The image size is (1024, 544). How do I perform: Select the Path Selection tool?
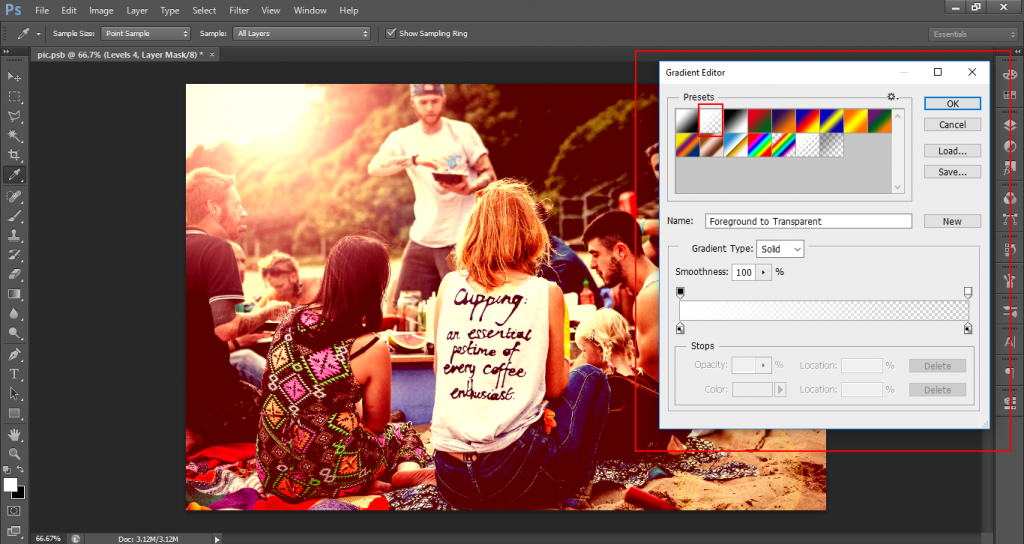14,394
